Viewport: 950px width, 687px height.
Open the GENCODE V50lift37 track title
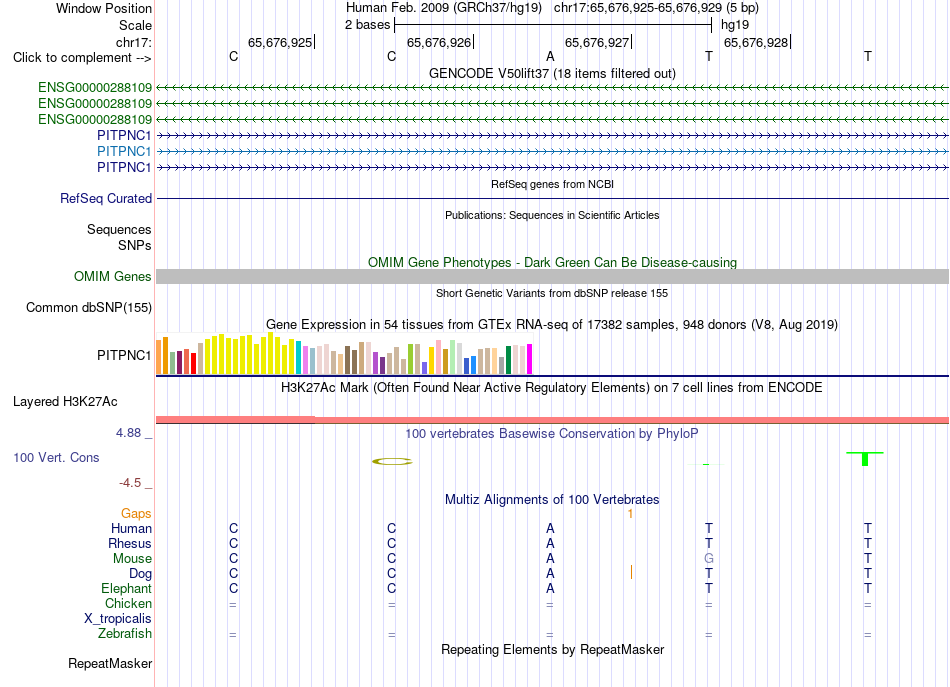(x=552, y=73)
